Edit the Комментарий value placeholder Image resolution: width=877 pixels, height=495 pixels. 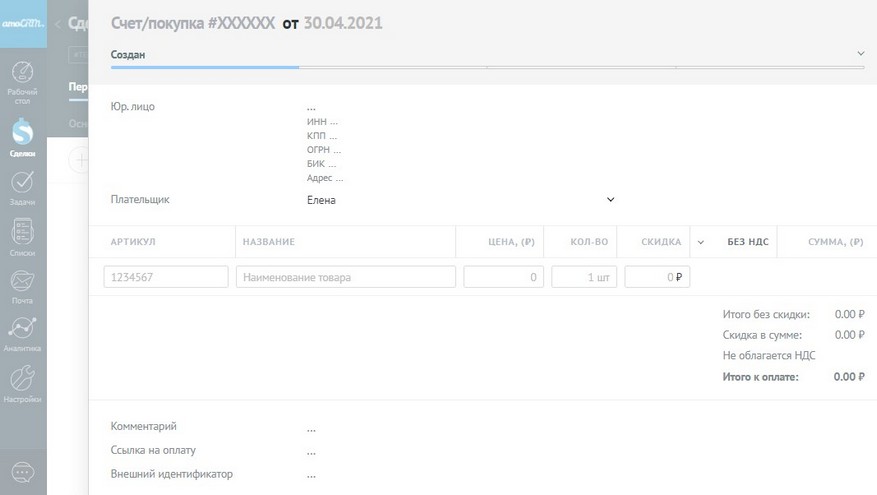pos(312,427)
